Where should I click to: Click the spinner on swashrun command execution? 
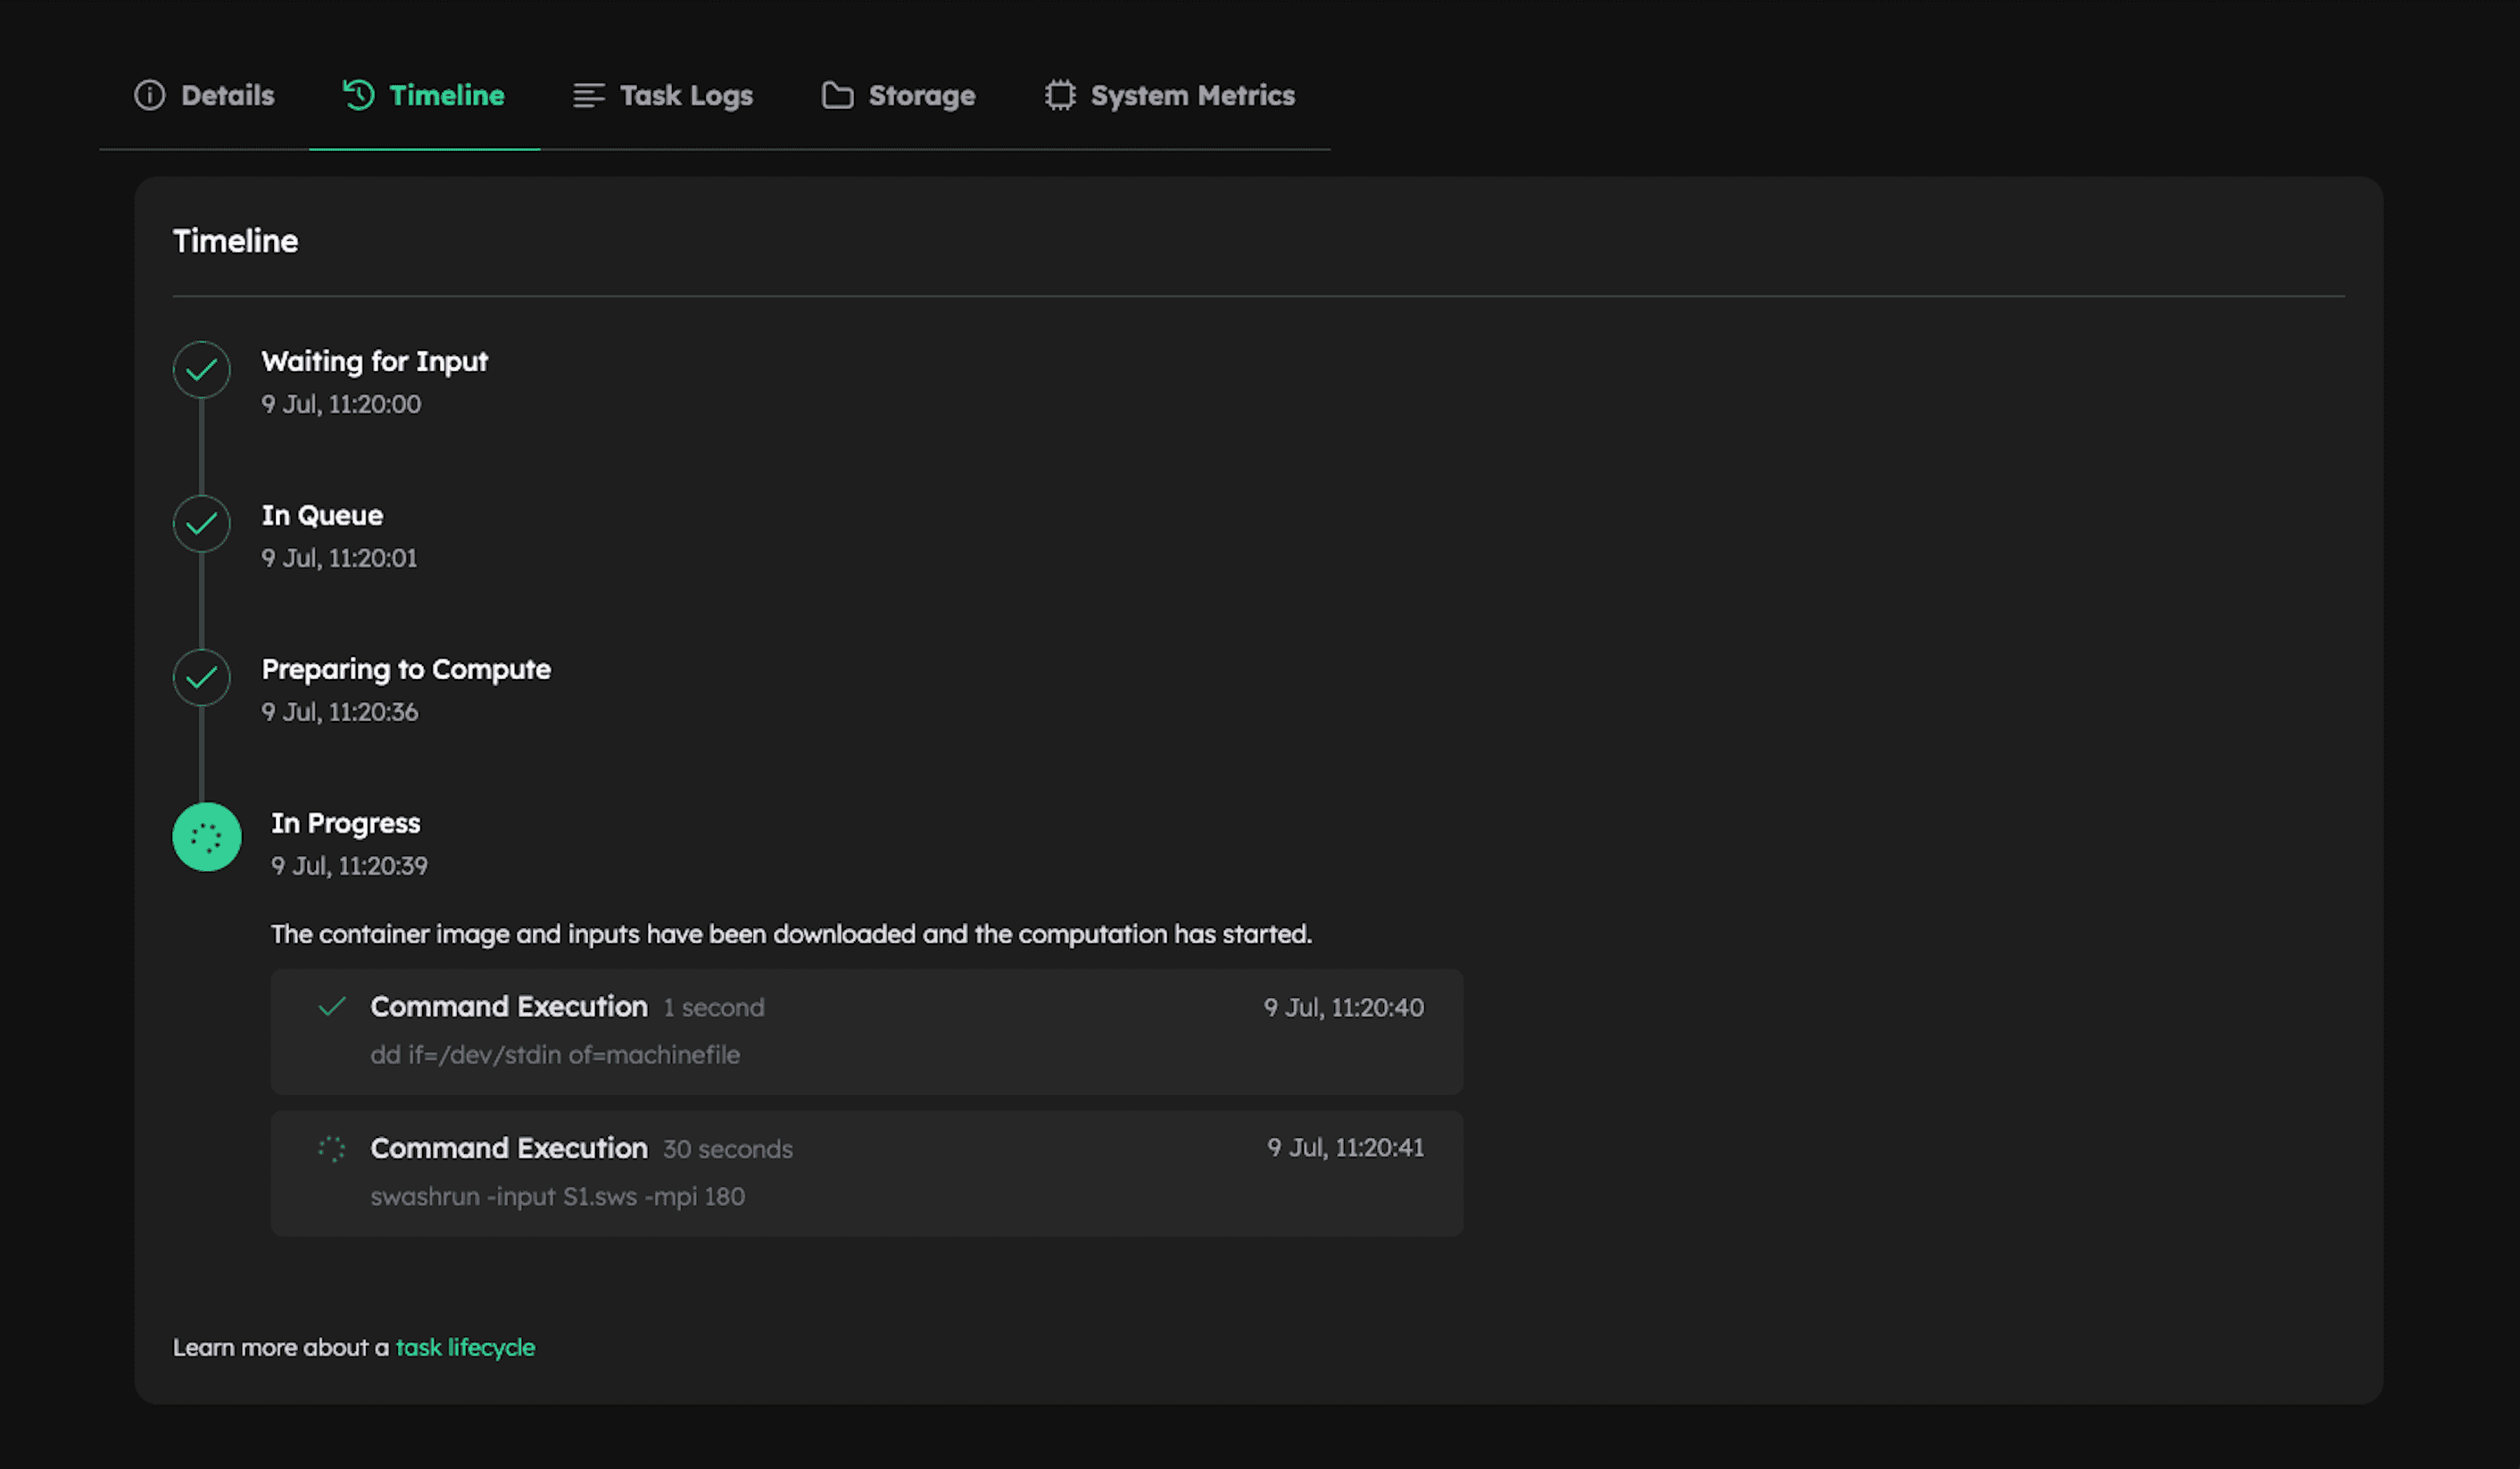click(330, 1149)
